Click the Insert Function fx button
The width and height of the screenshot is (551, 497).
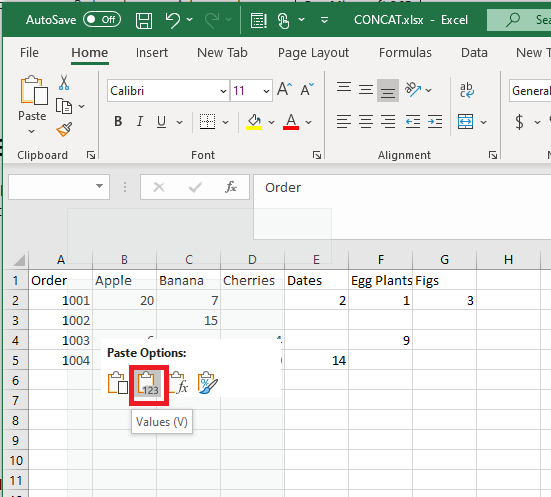(x=231, y=187)
